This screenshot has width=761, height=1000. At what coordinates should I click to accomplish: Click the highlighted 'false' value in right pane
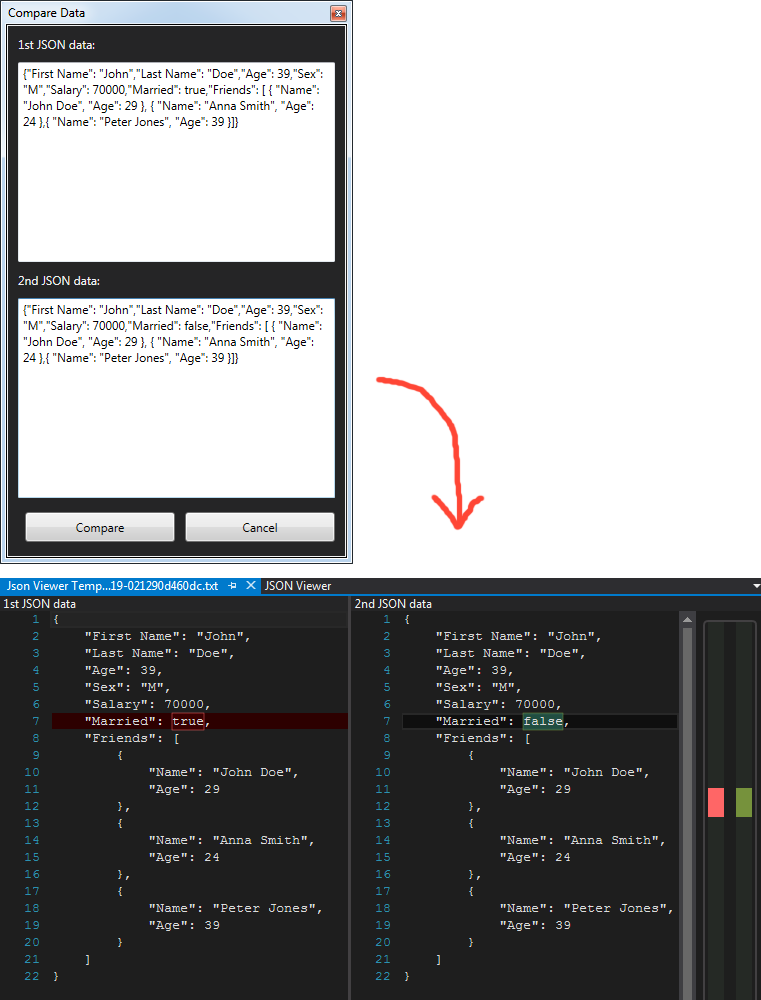(x=543, y=721)
